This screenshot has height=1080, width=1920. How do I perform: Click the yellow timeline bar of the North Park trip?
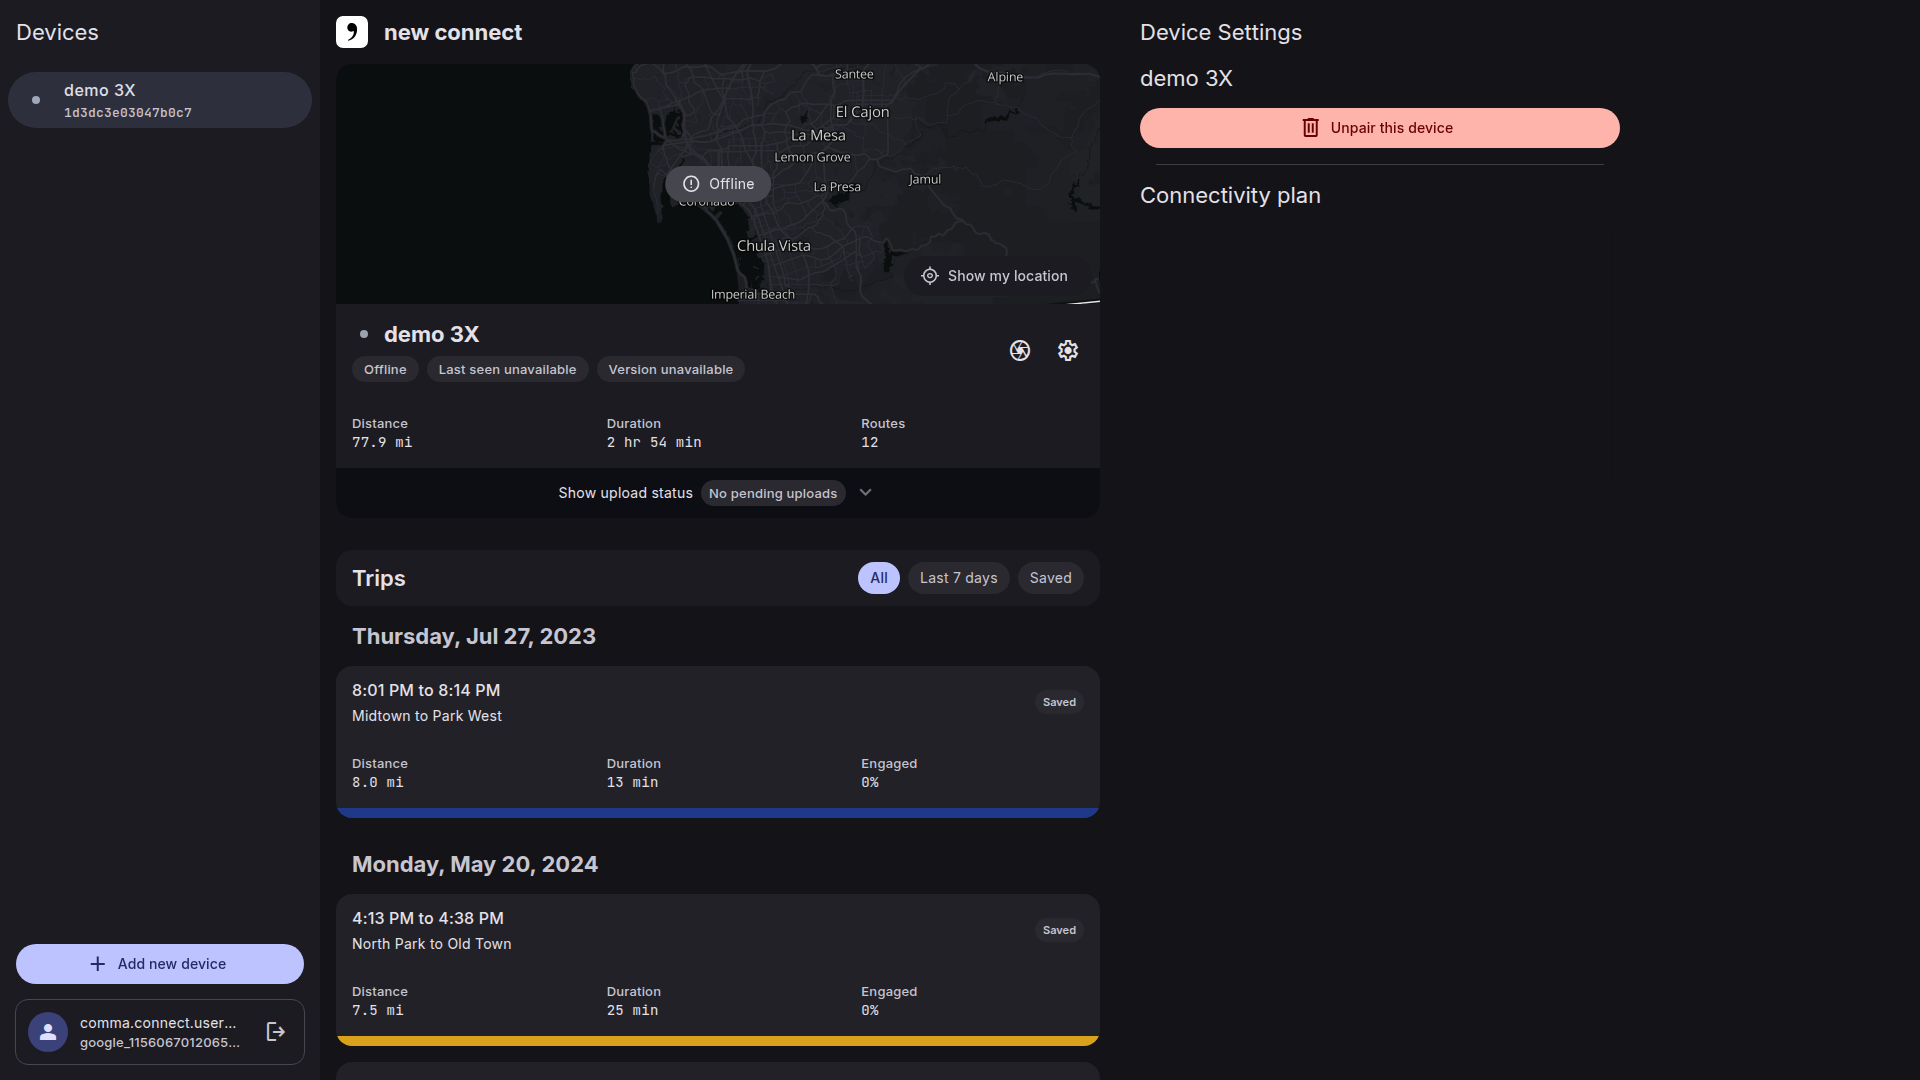point(717,1041)
